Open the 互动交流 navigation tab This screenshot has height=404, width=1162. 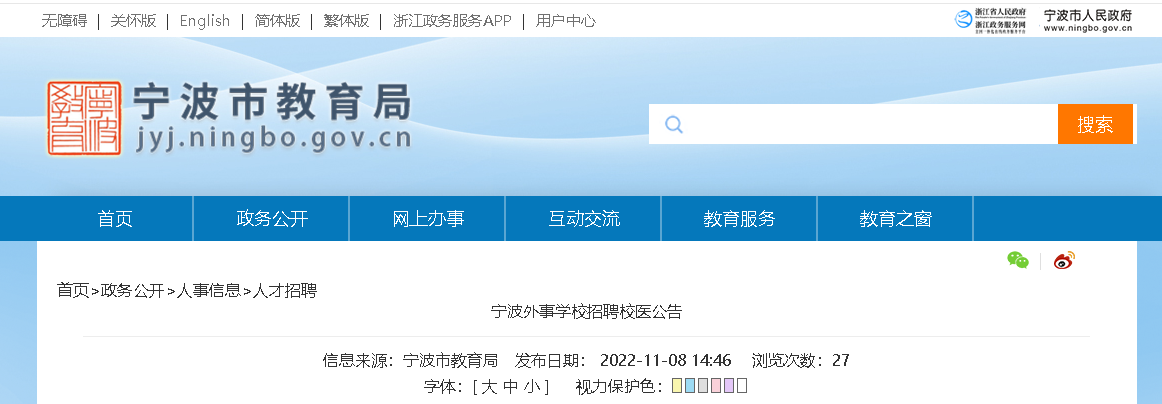(584, 219)
